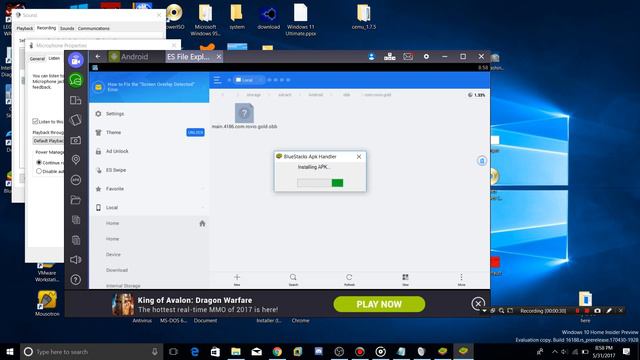Open BlueStacks mail notifications icon
Viewport: 640px width, 360px height.
408,57
